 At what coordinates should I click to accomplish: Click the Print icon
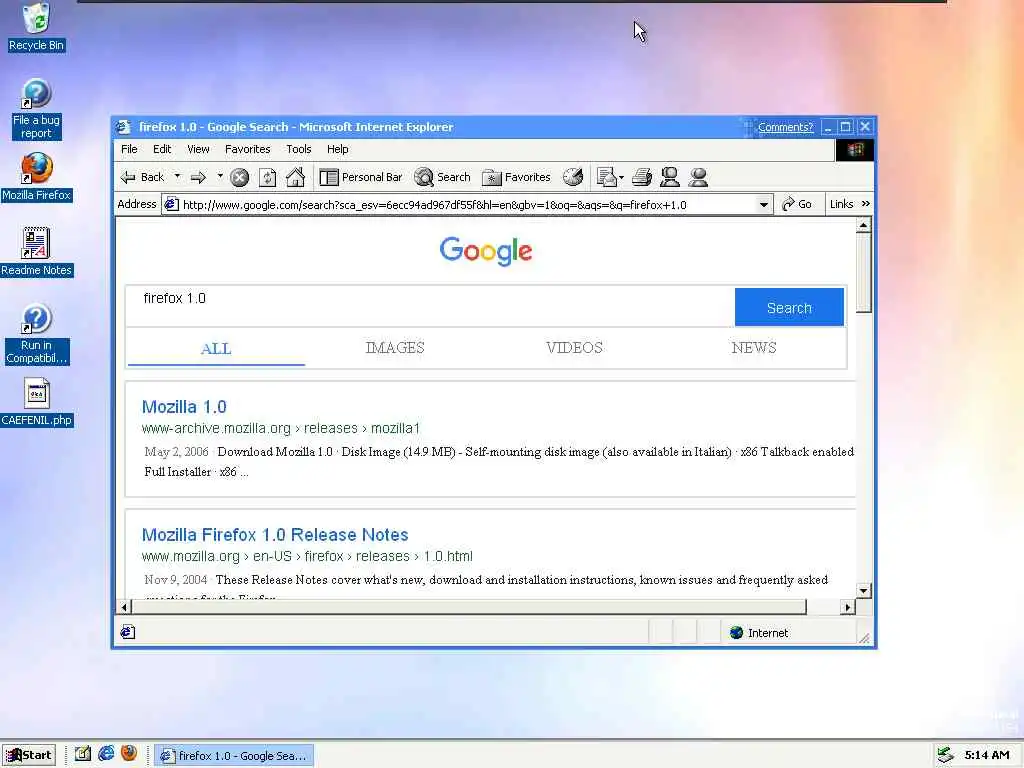(642, 177)
